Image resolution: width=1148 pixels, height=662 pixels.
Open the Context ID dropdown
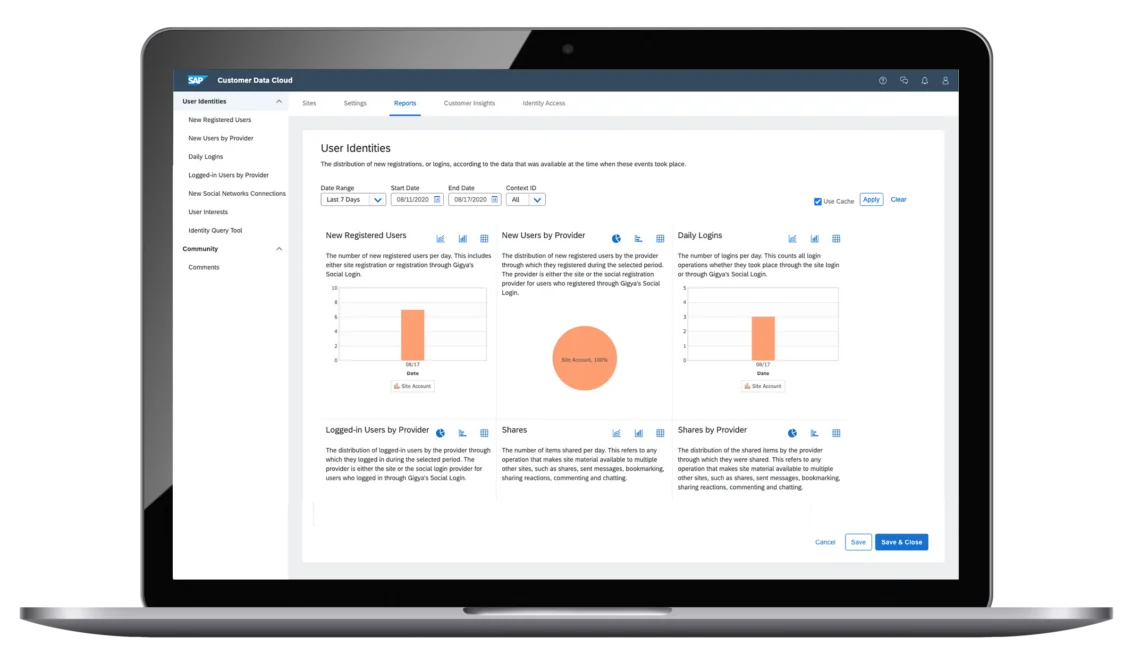pos(539,199)
